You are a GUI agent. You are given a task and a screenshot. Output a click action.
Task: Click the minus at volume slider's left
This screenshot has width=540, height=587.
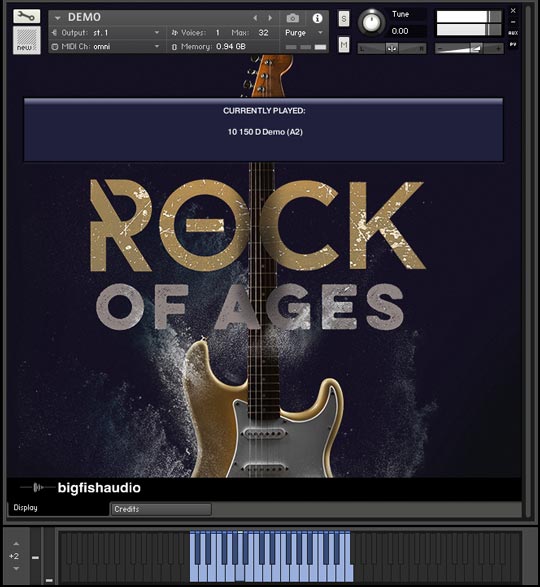[440, 49]
